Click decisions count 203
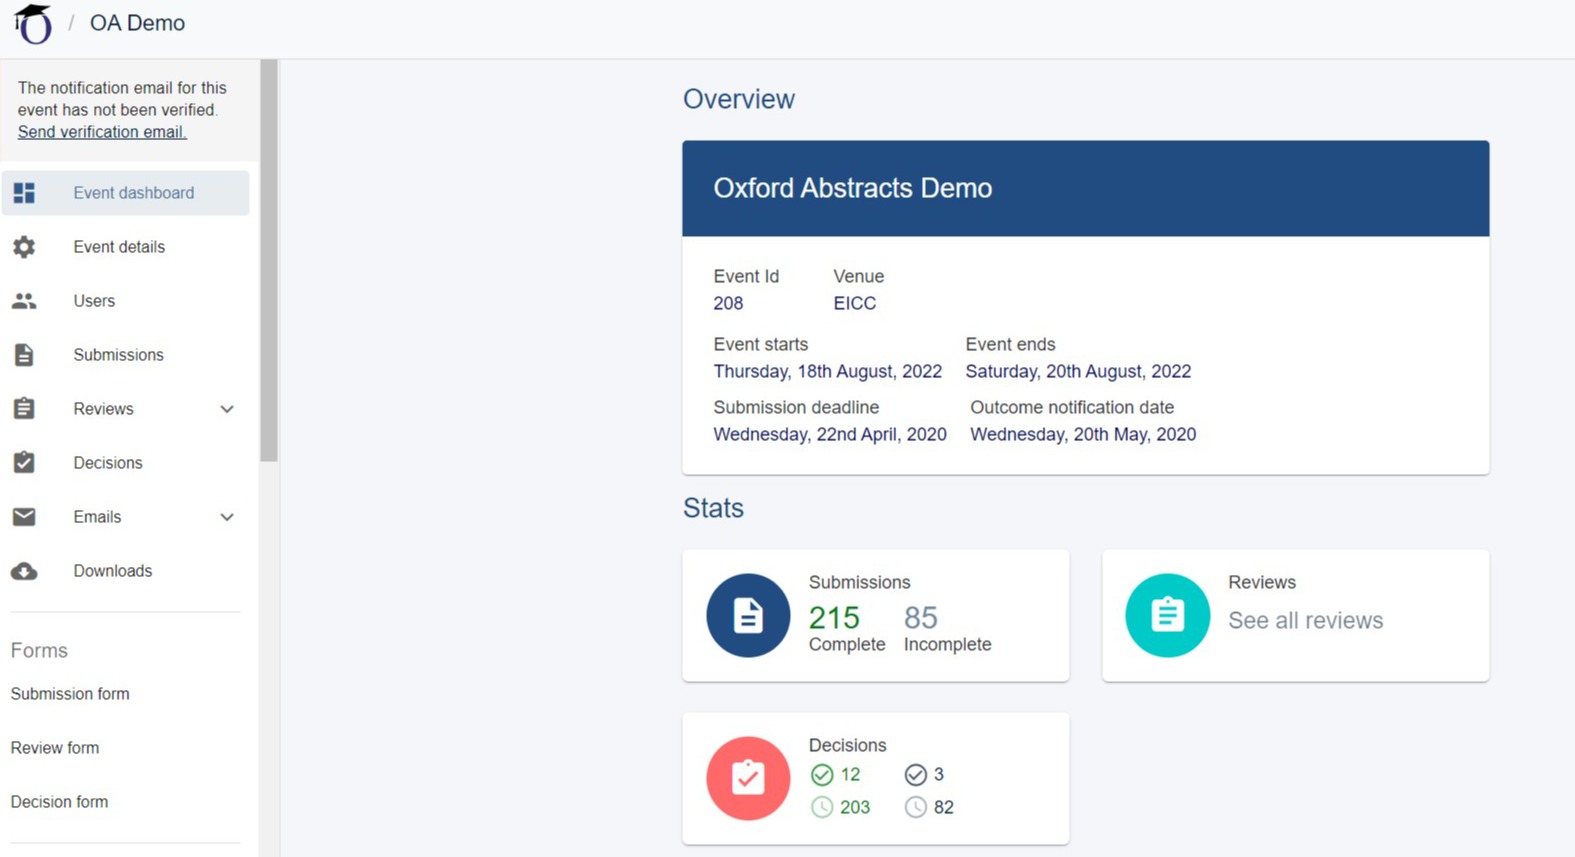Viewport: 1575px width, 857px height. (855, 807)
